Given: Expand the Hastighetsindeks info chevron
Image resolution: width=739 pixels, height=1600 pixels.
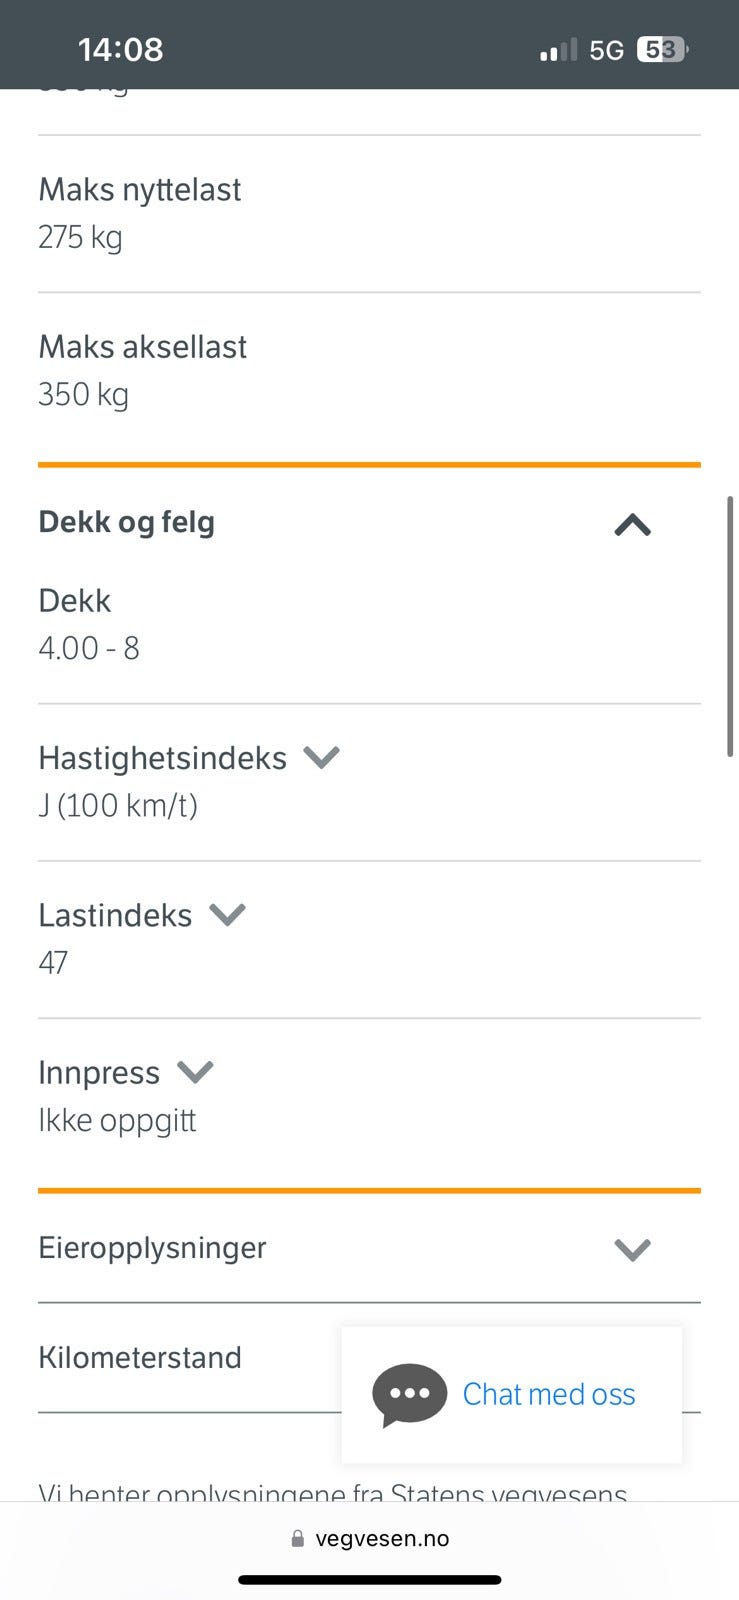Looking at the screenshot, I should point(322,757).
